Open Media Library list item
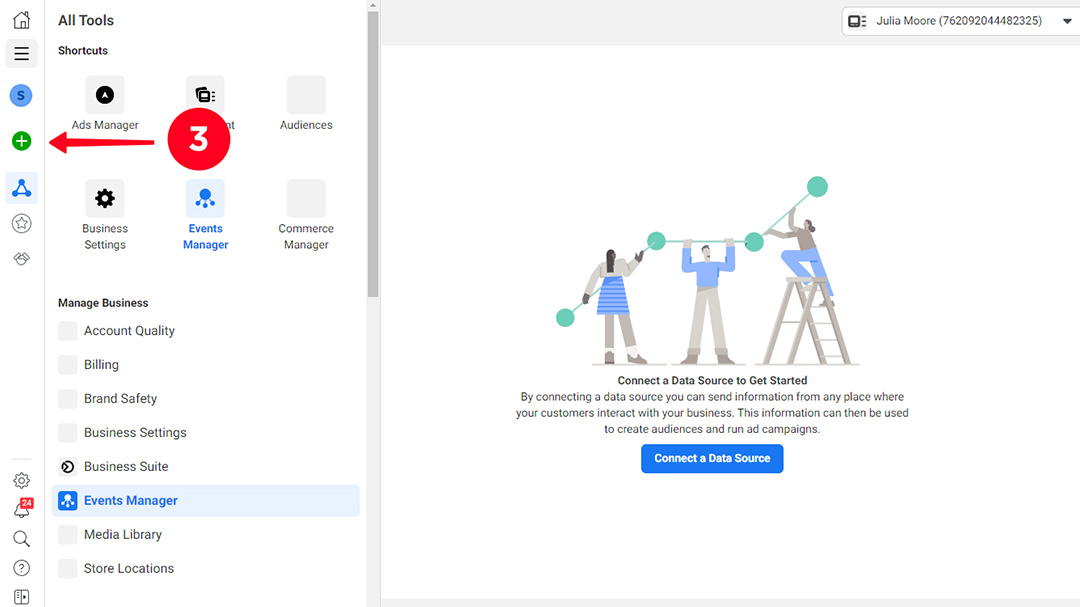This screenshot has width=1080, height=607. click(205, 535)
